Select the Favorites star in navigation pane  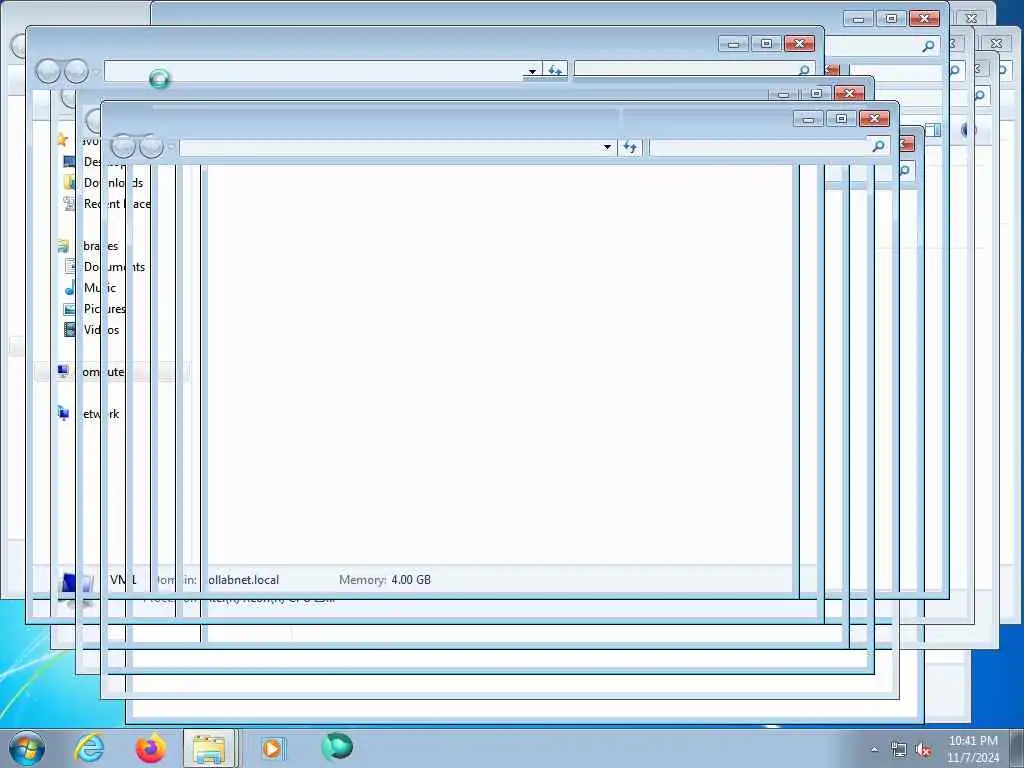[x=62, y=140]
